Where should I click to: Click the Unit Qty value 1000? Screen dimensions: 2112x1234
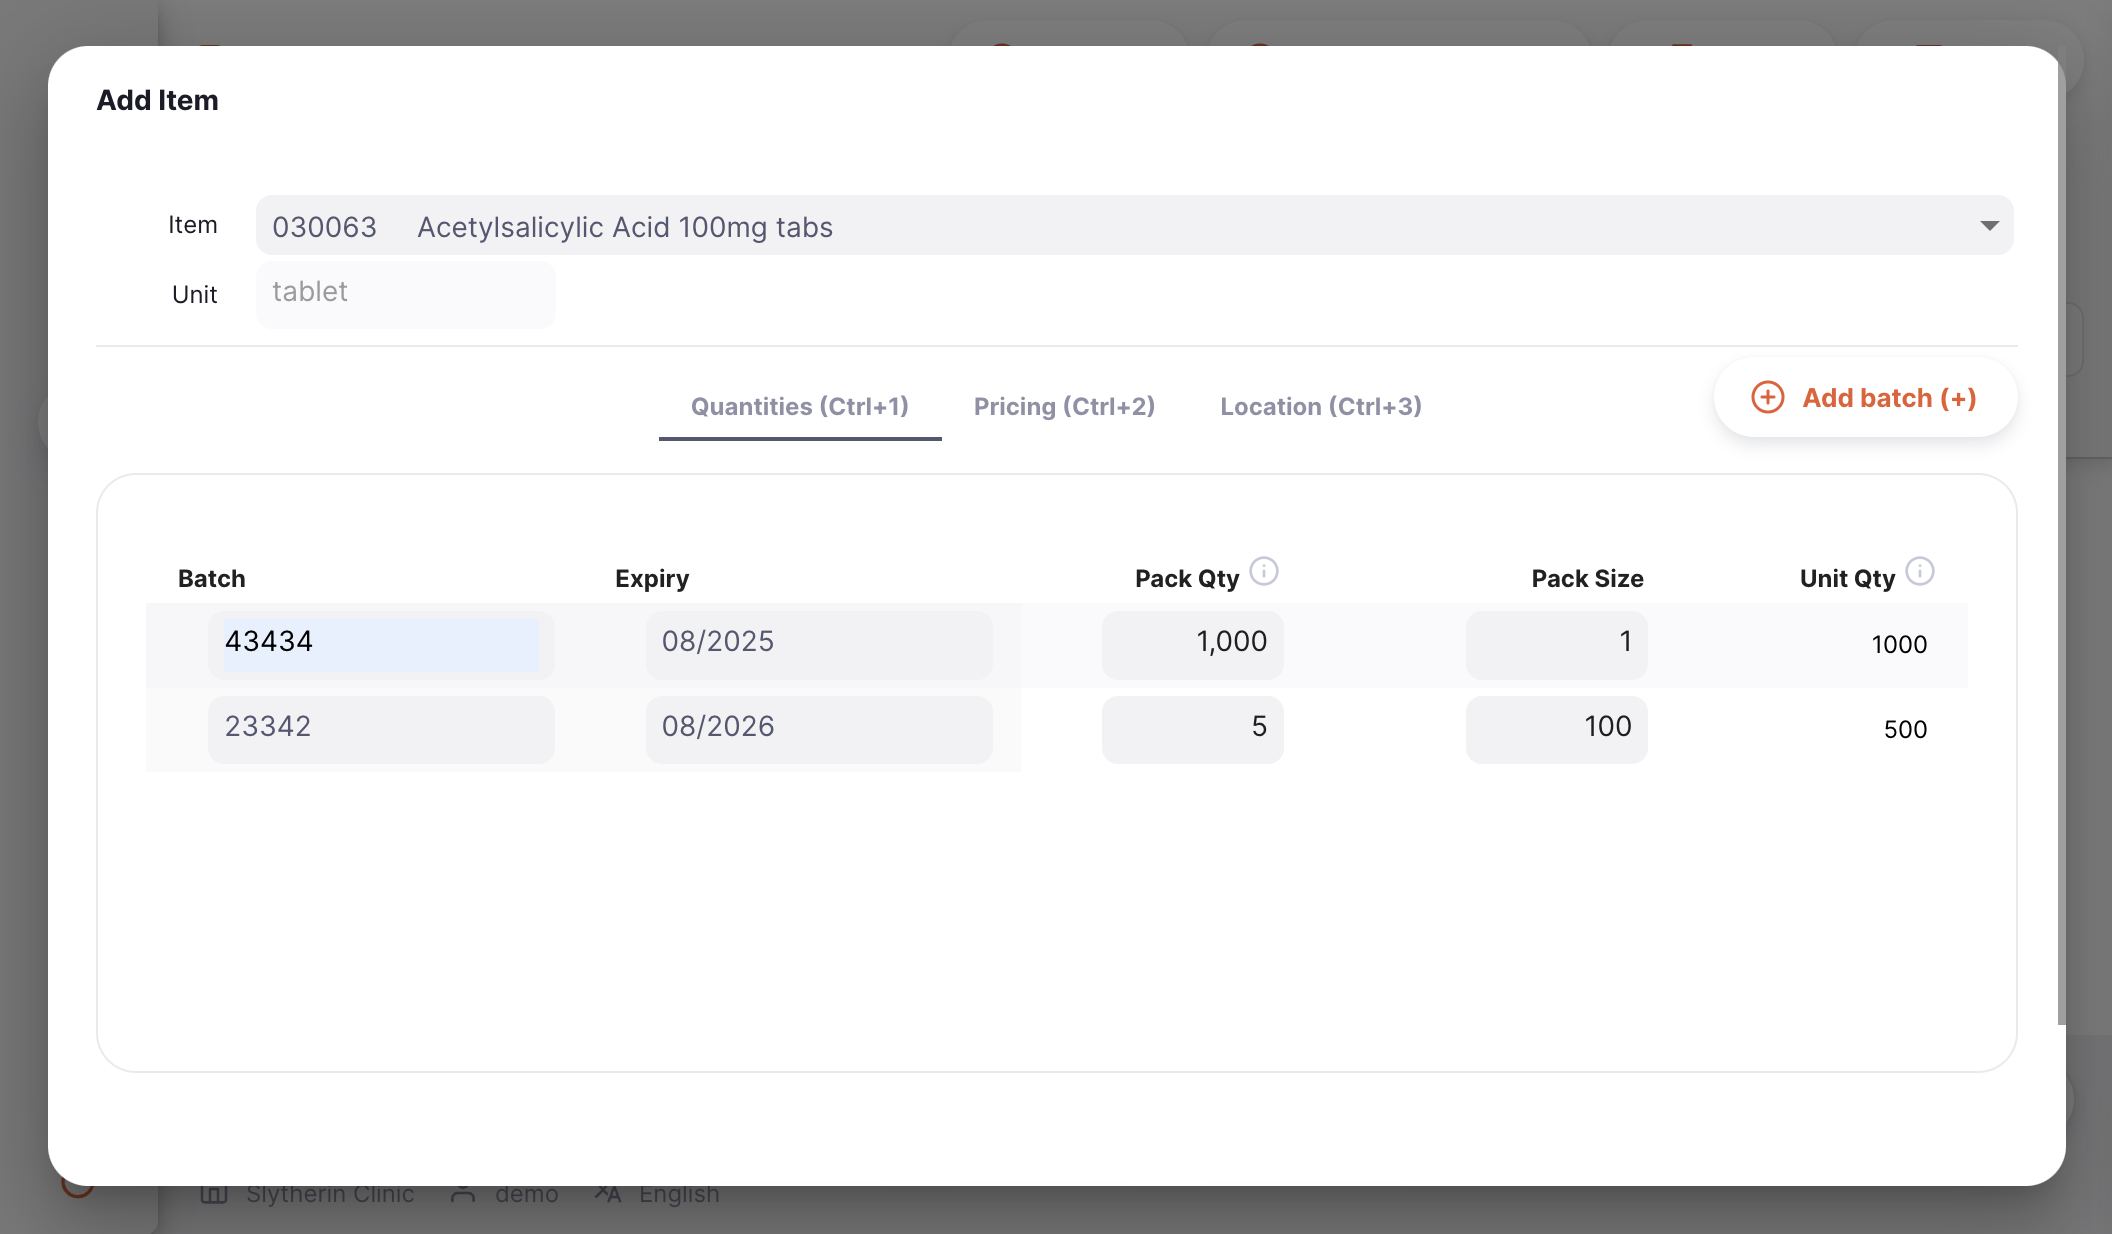point(1899,645)
